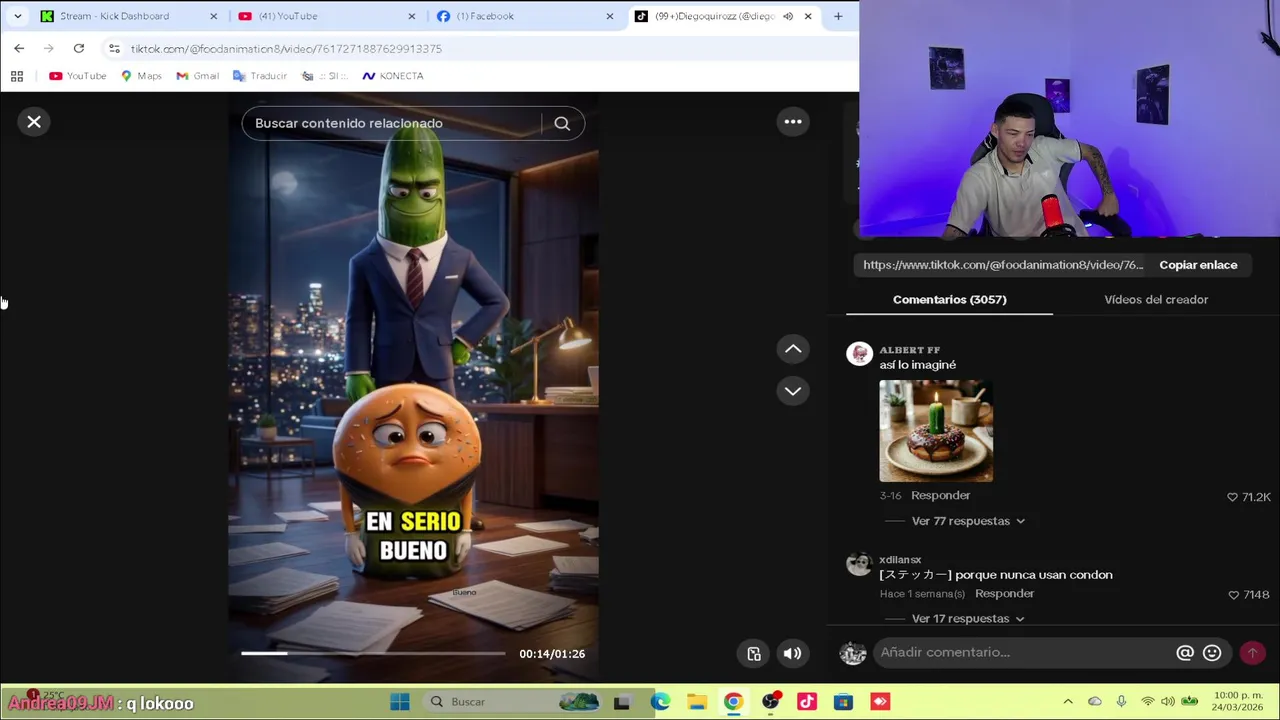
Task: Reload the page
Action: tap(78, 48)
